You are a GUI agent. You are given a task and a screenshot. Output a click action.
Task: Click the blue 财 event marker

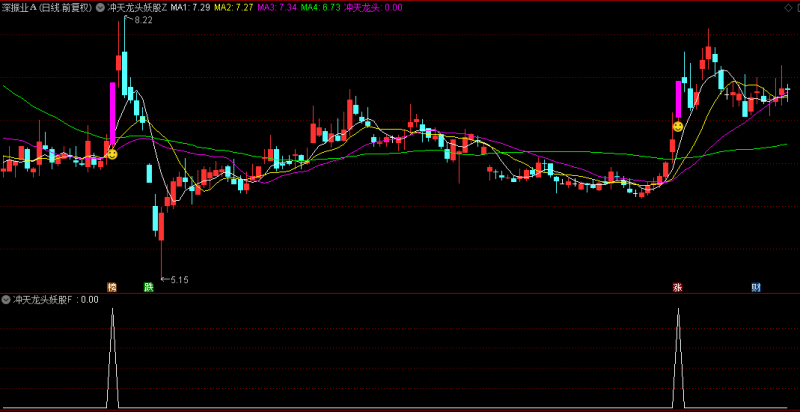coord(756,287)
